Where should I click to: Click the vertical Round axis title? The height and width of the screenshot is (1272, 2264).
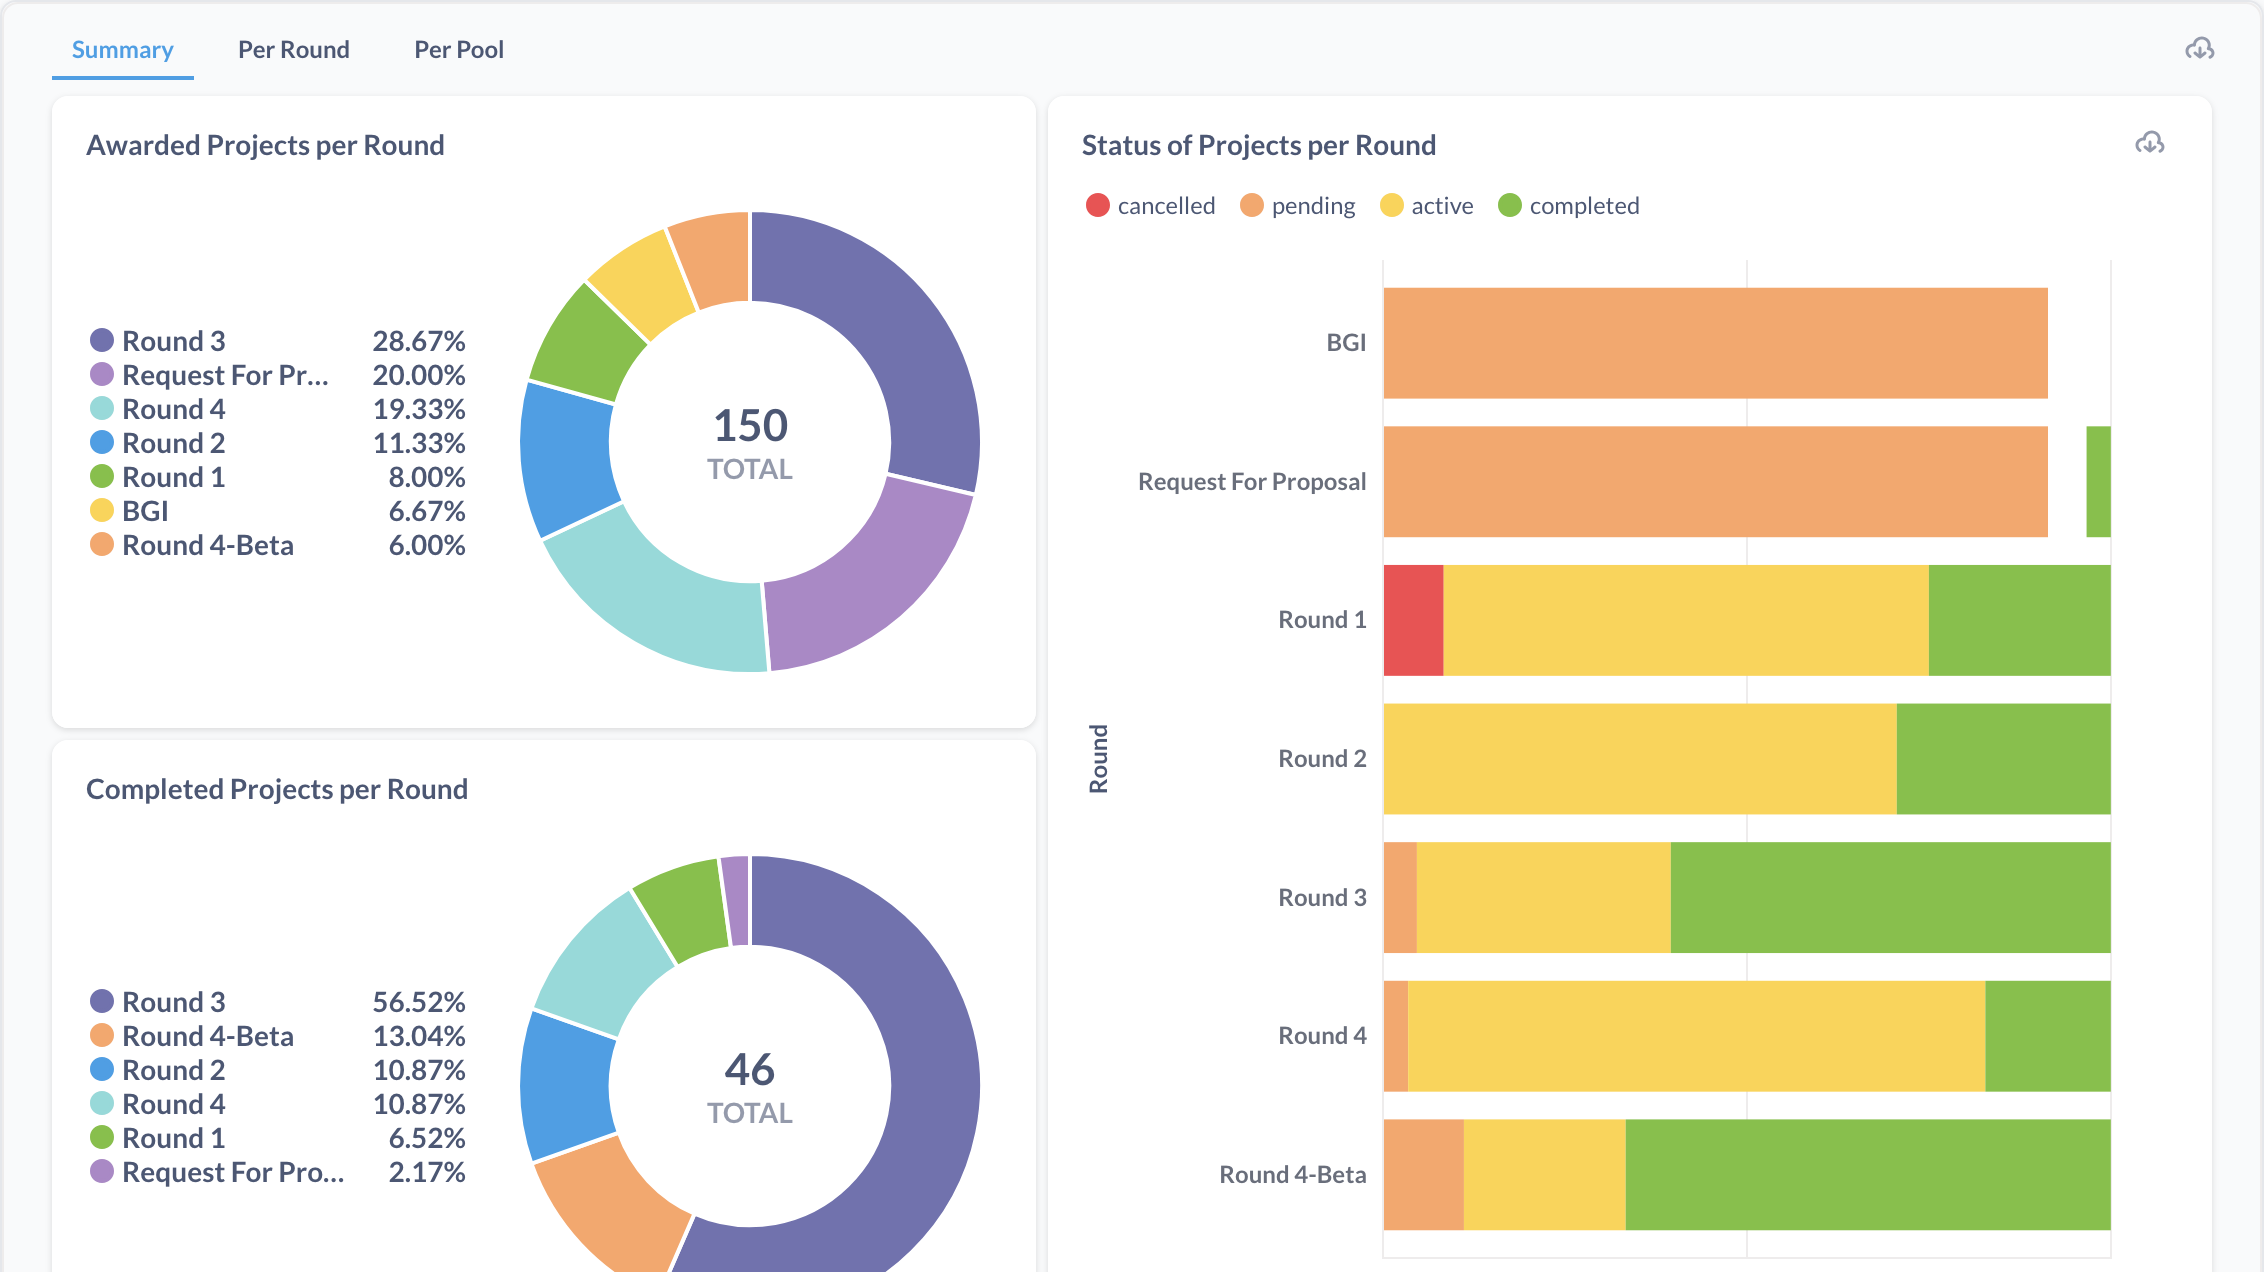click(x=1099, y=759)
